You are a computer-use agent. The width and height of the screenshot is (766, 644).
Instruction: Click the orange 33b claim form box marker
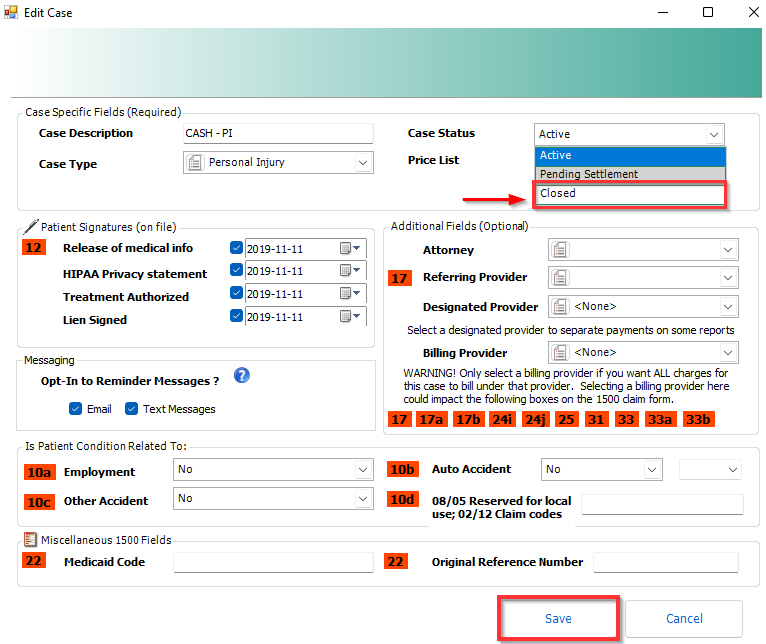click(x=697, y=420)
